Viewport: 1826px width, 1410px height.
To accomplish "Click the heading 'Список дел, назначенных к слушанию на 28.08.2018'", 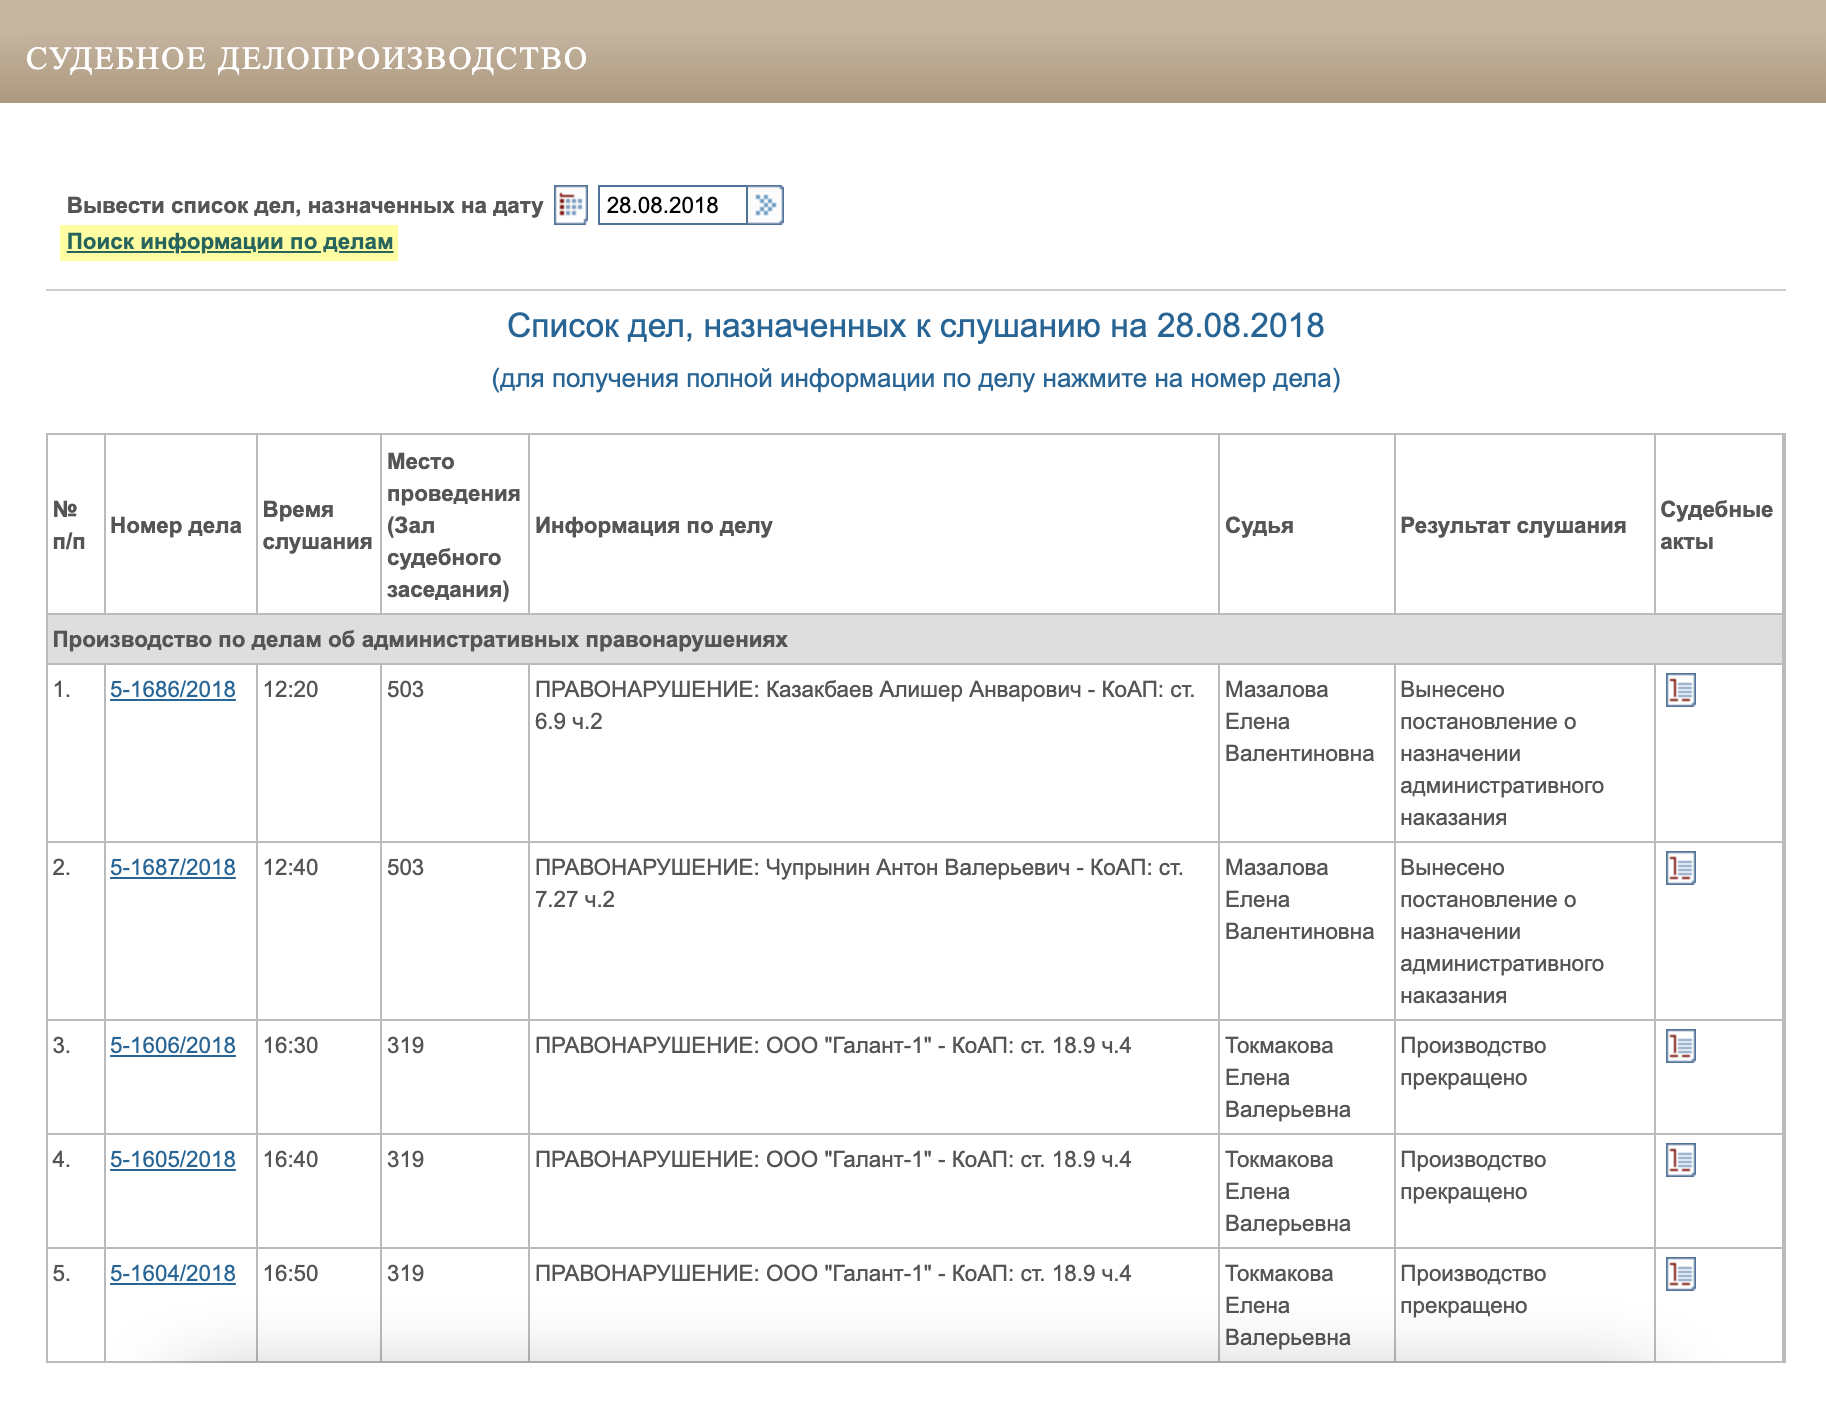I will (915, 326).
